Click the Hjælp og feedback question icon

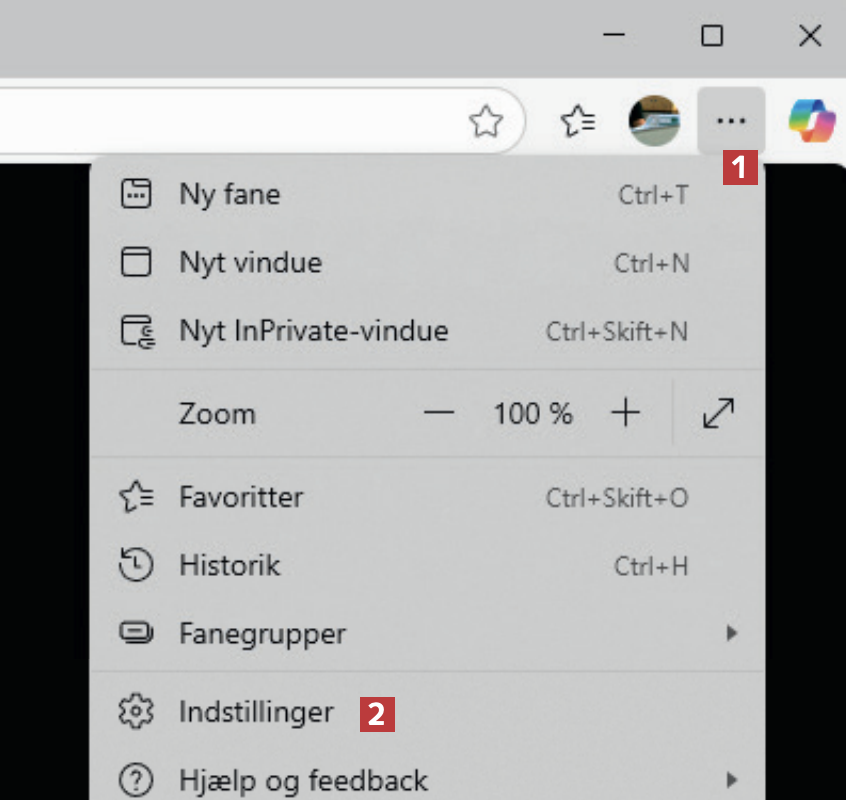[136, 779]
